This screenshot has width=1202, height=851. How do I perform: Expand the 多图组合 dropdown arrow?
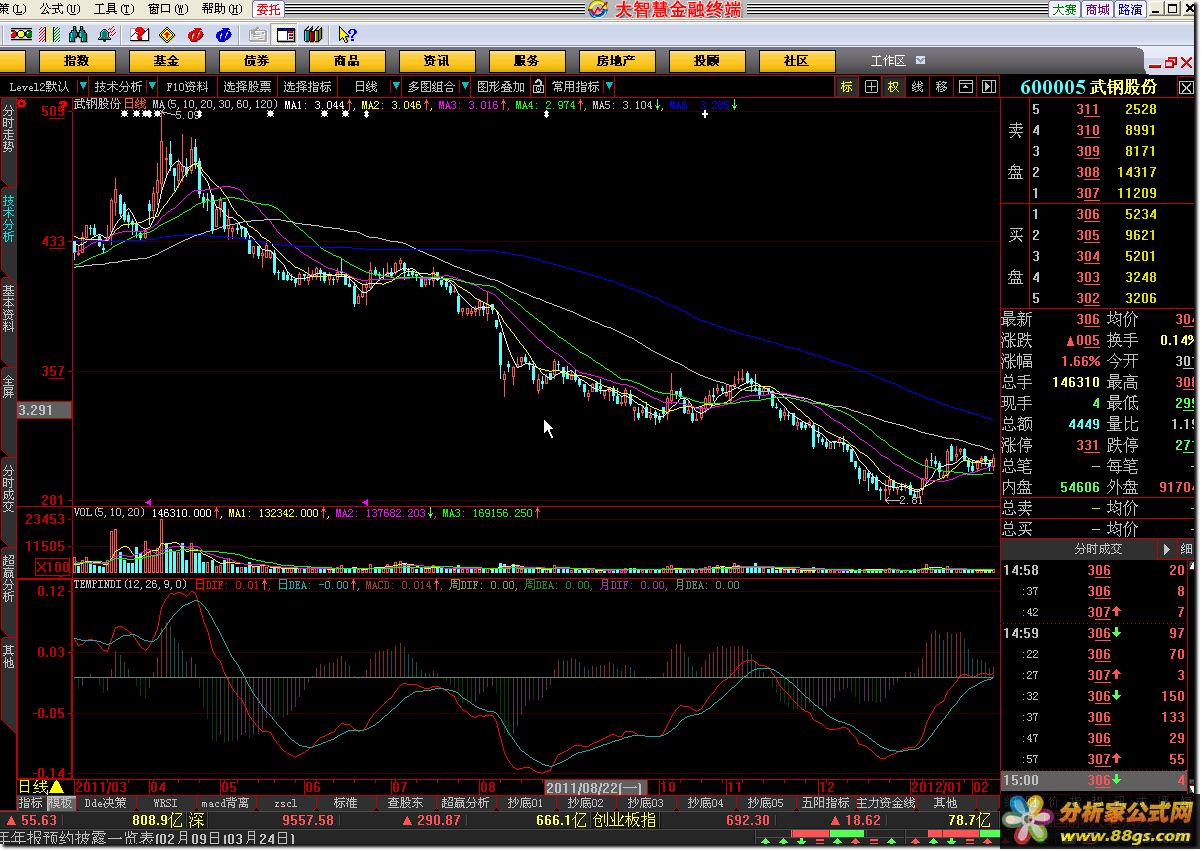click(465, 87)
